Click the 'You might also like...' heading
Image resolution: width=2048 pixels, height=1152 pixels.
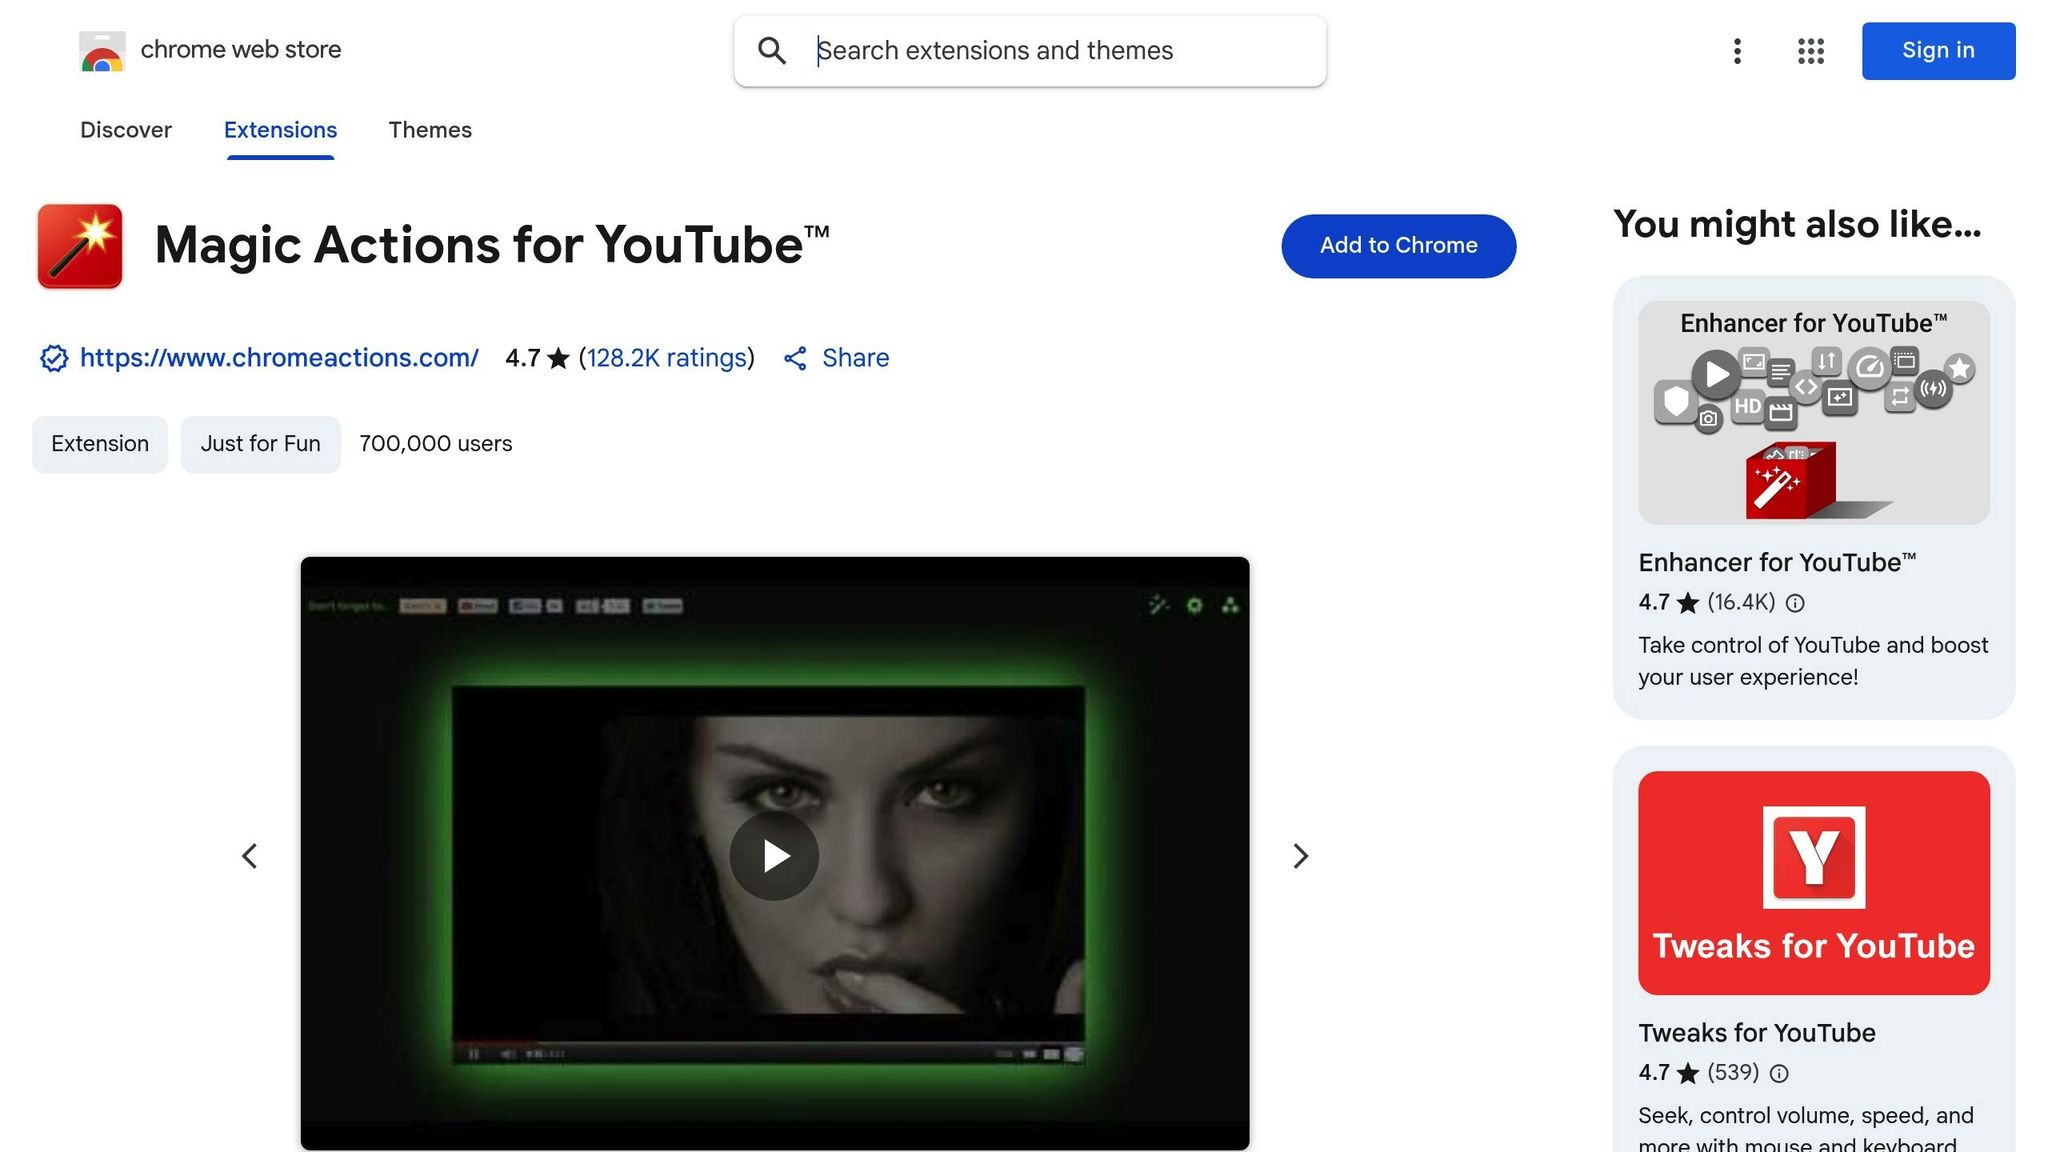click(1797, 225)
